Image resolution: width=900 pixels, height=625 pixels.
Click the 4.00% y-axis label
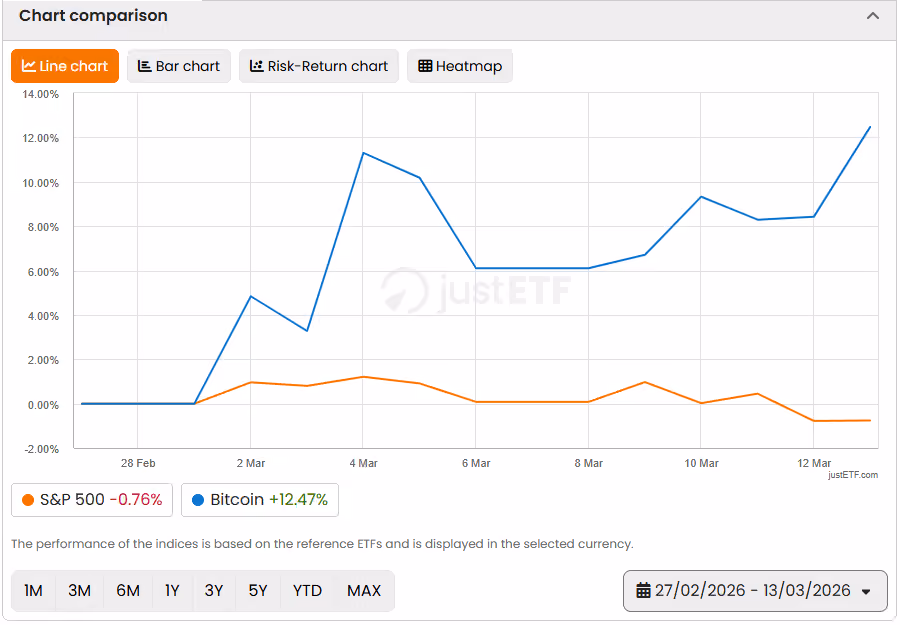43,316
